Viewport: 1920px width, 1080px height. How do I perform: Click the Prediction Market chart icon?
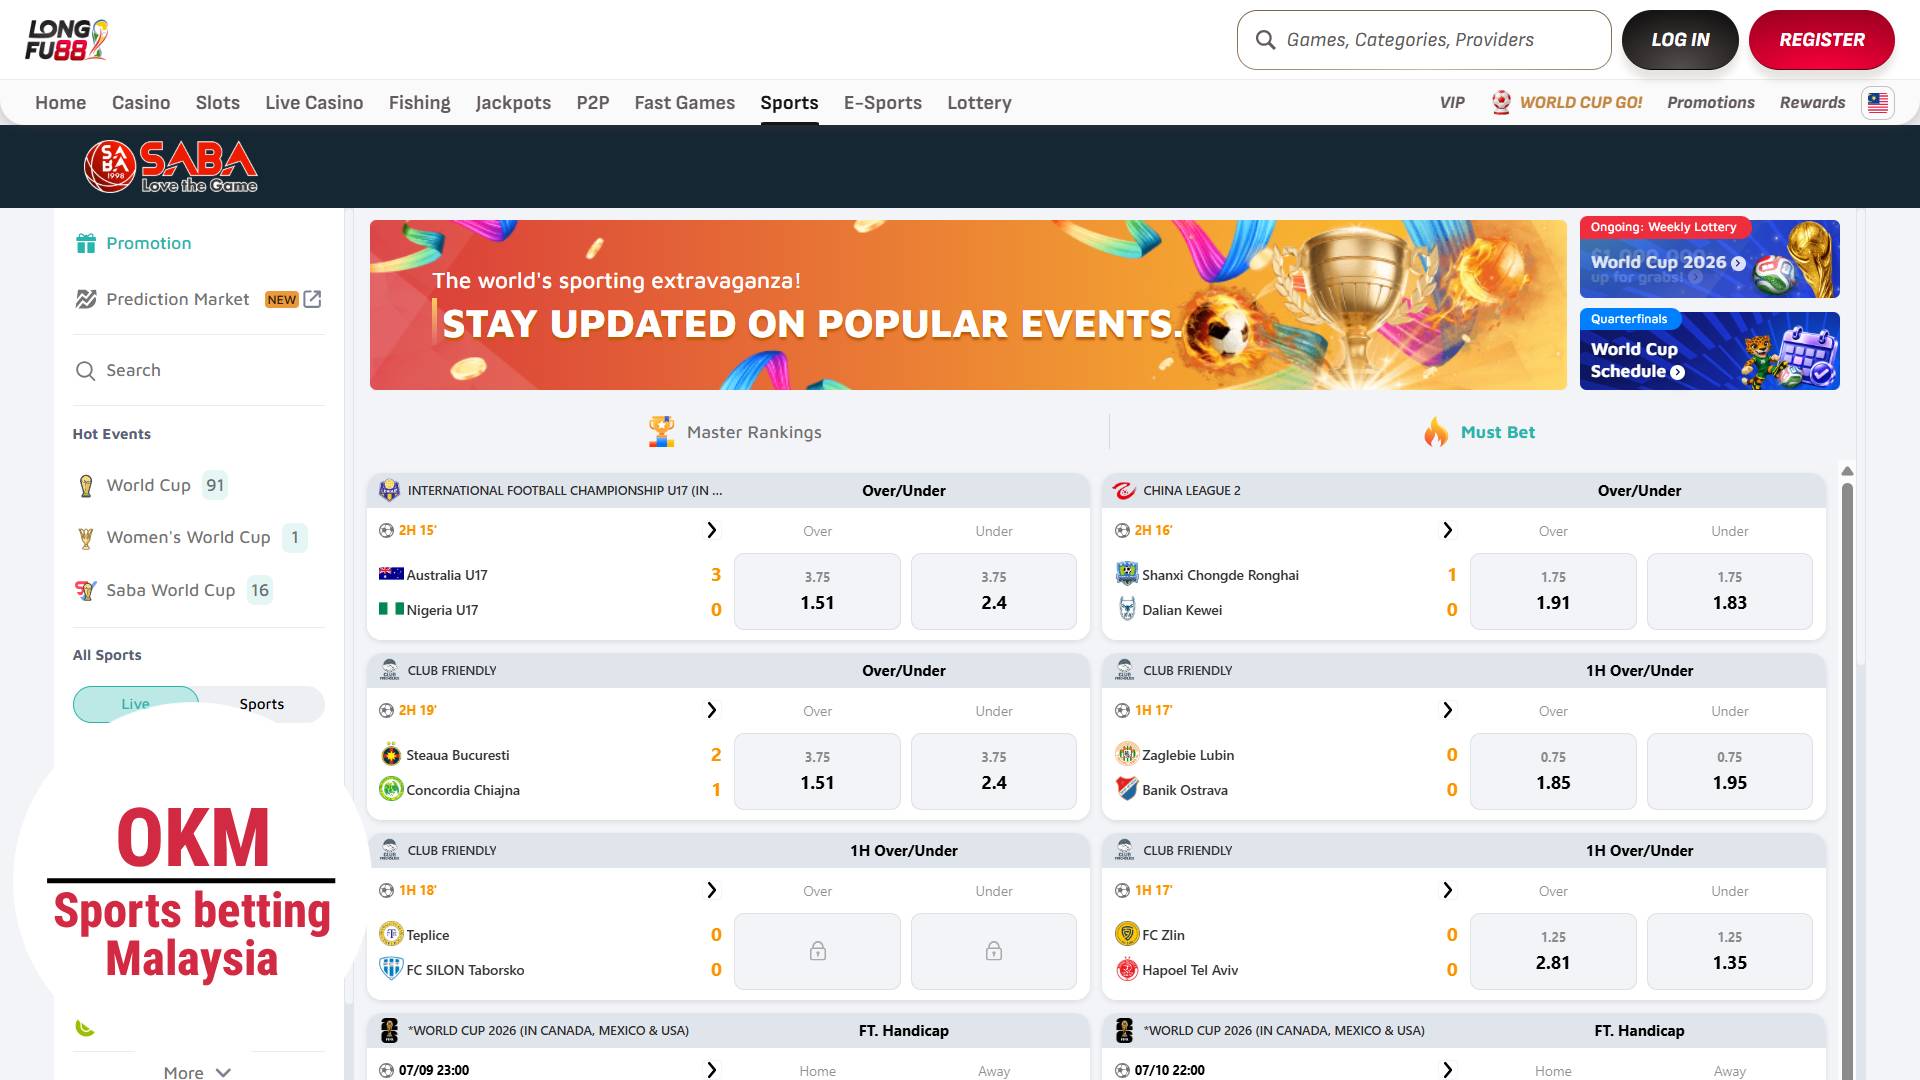(86, 299)
